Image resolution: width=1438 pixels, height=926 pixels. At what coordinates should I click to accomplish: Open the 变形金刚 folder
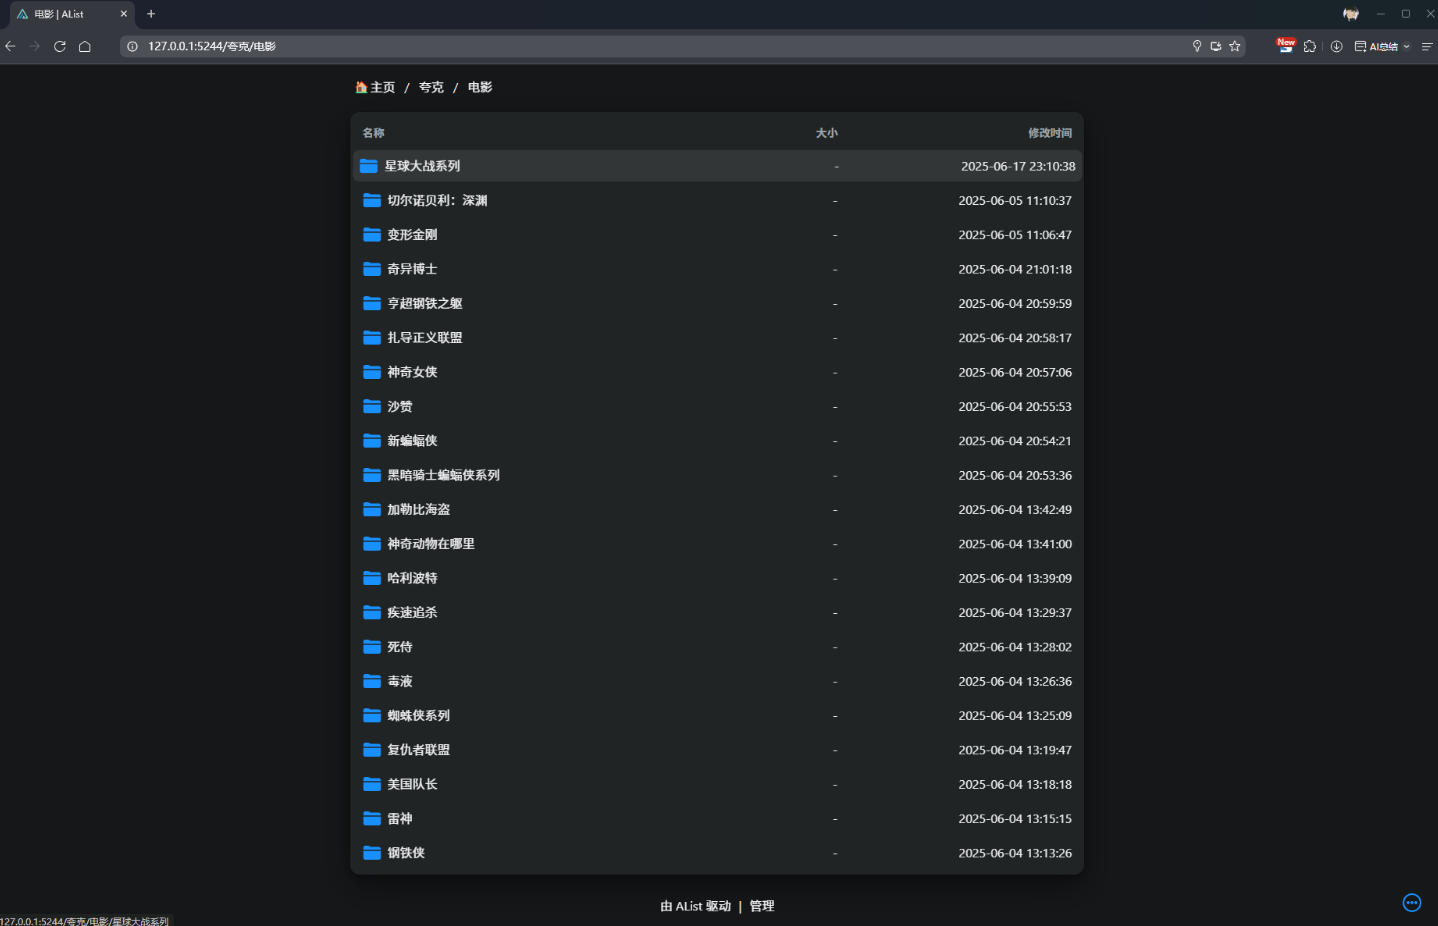tap(717, 235)
